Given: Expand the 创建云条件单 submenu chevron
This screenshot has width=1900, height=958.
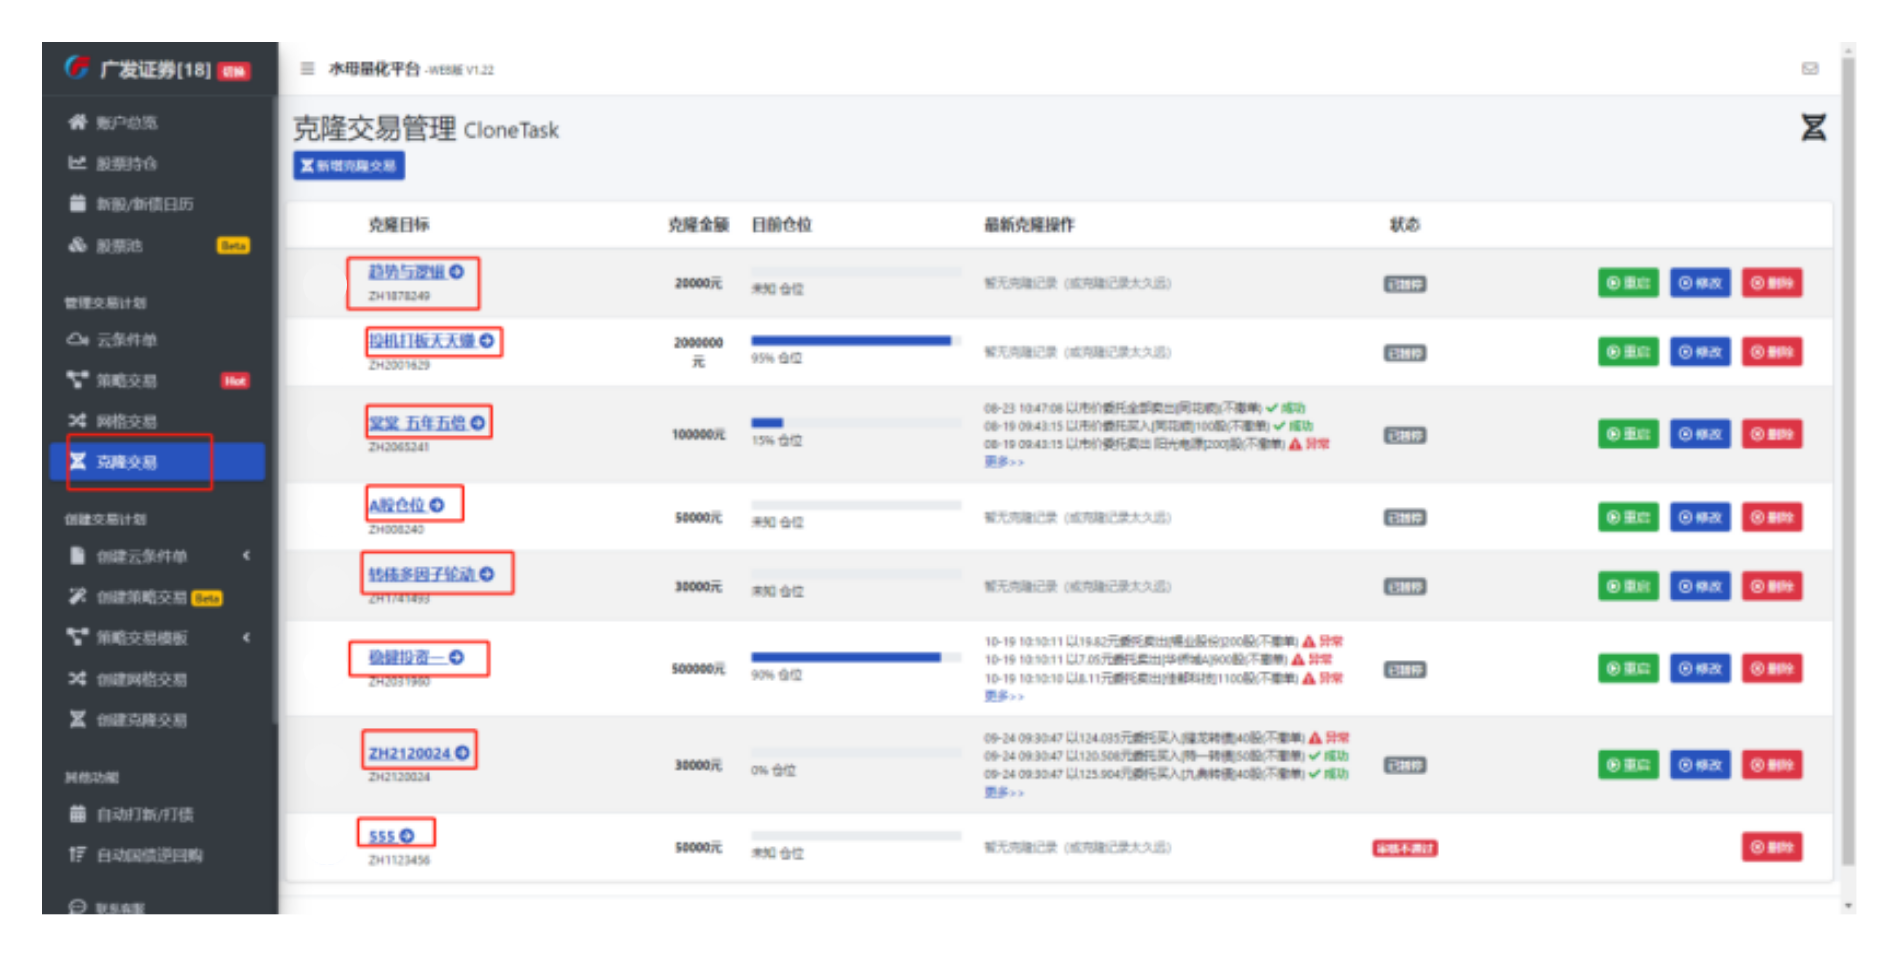Looking at the screenshot, I should (246, 556).
